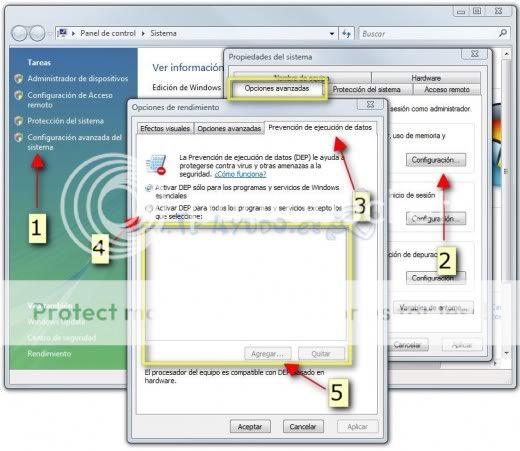Click the Agregar... button
Screen dimensions: 520x451
[268, 354]
